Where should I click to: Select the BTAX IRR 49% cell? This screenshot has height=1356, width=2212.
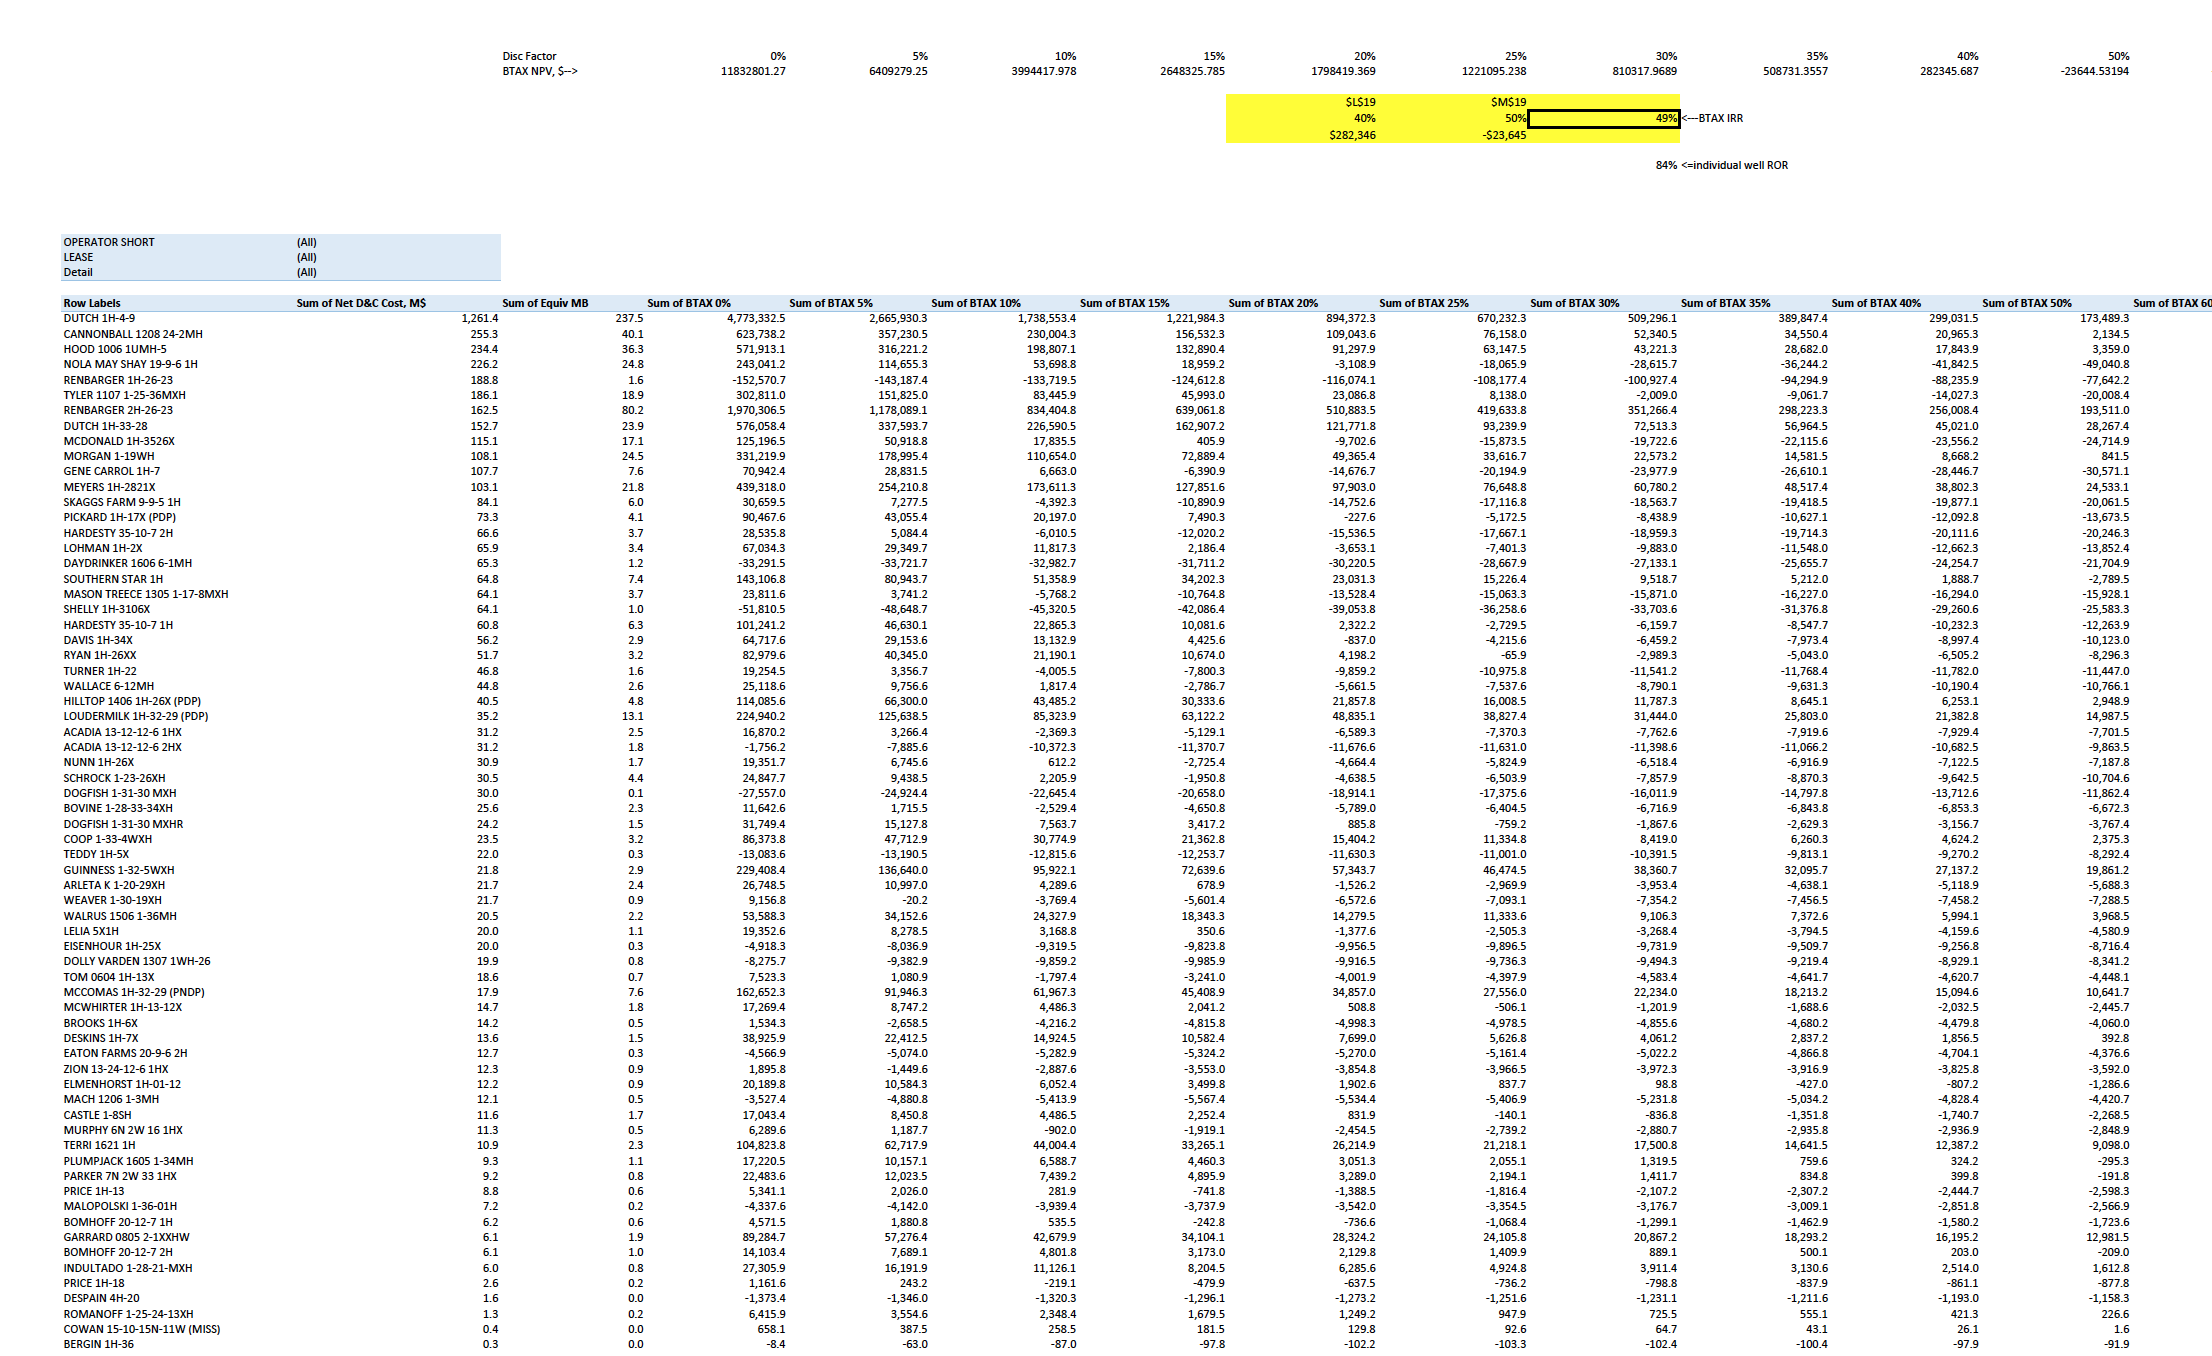(x=1604, y=119)
